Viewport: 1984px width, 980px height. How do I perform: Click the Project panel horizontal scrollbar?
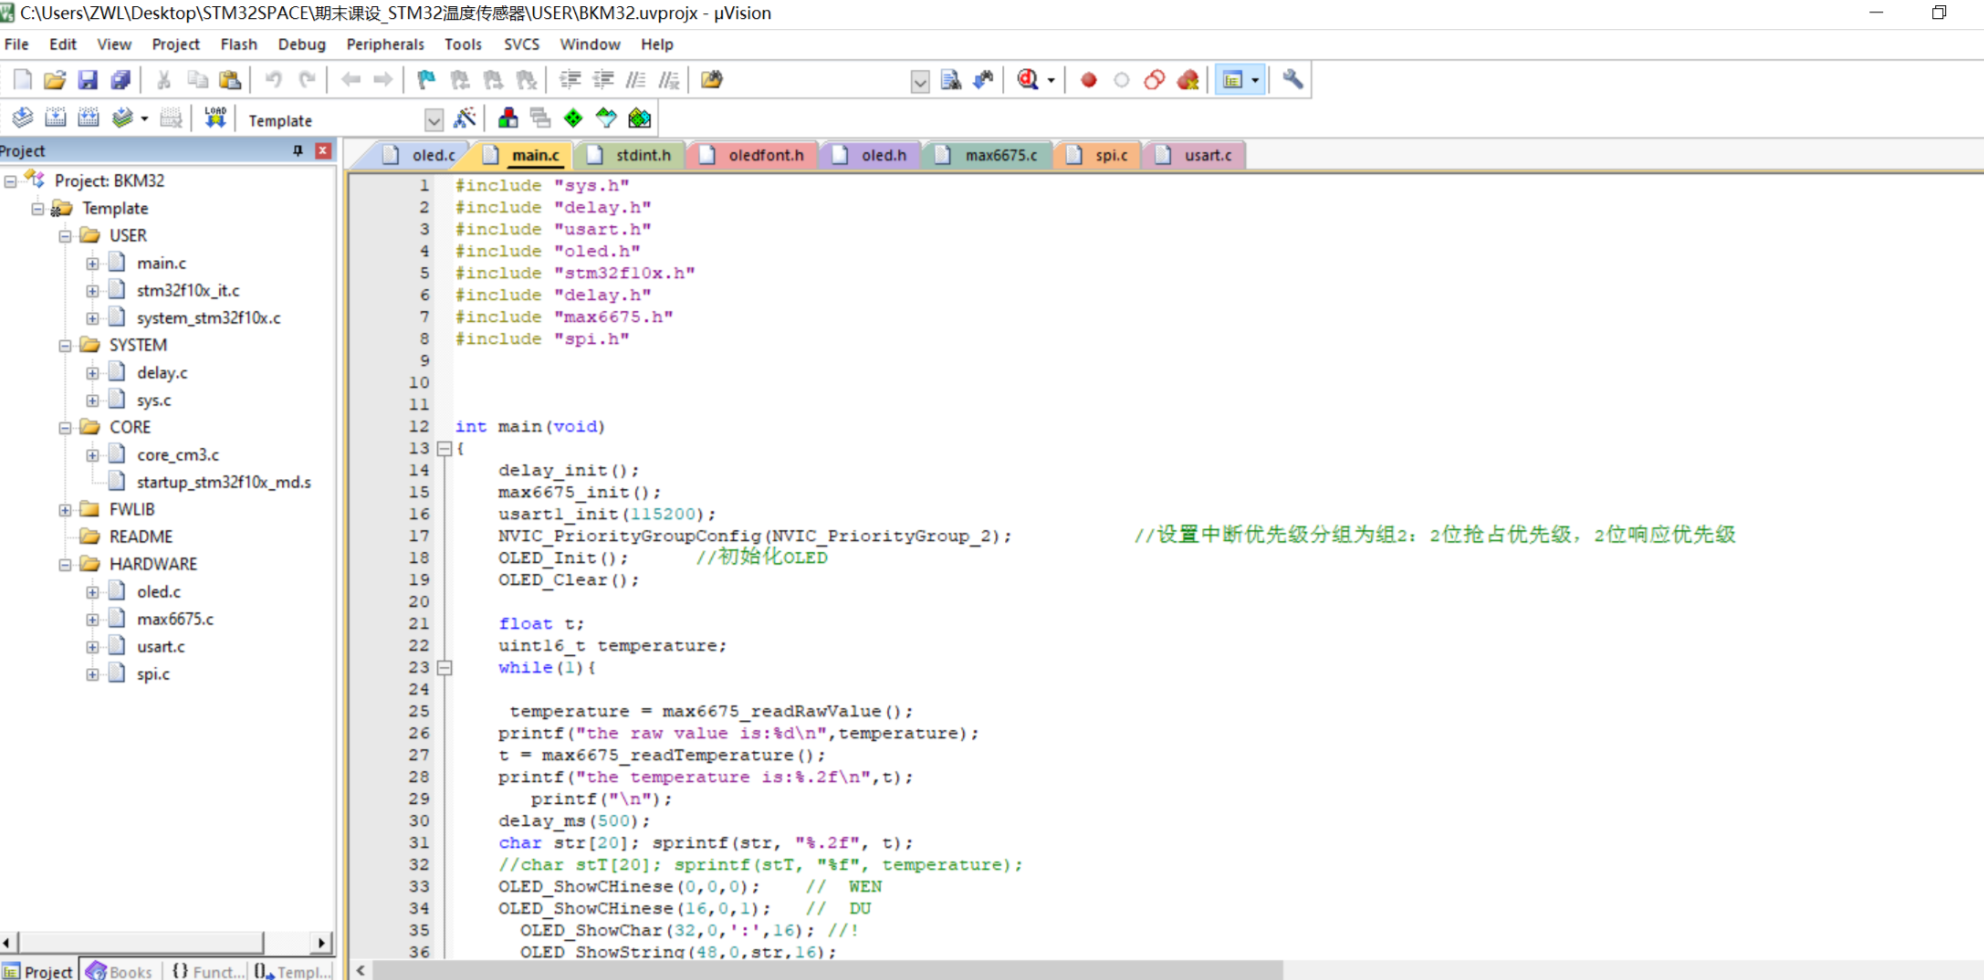point(140,942)
